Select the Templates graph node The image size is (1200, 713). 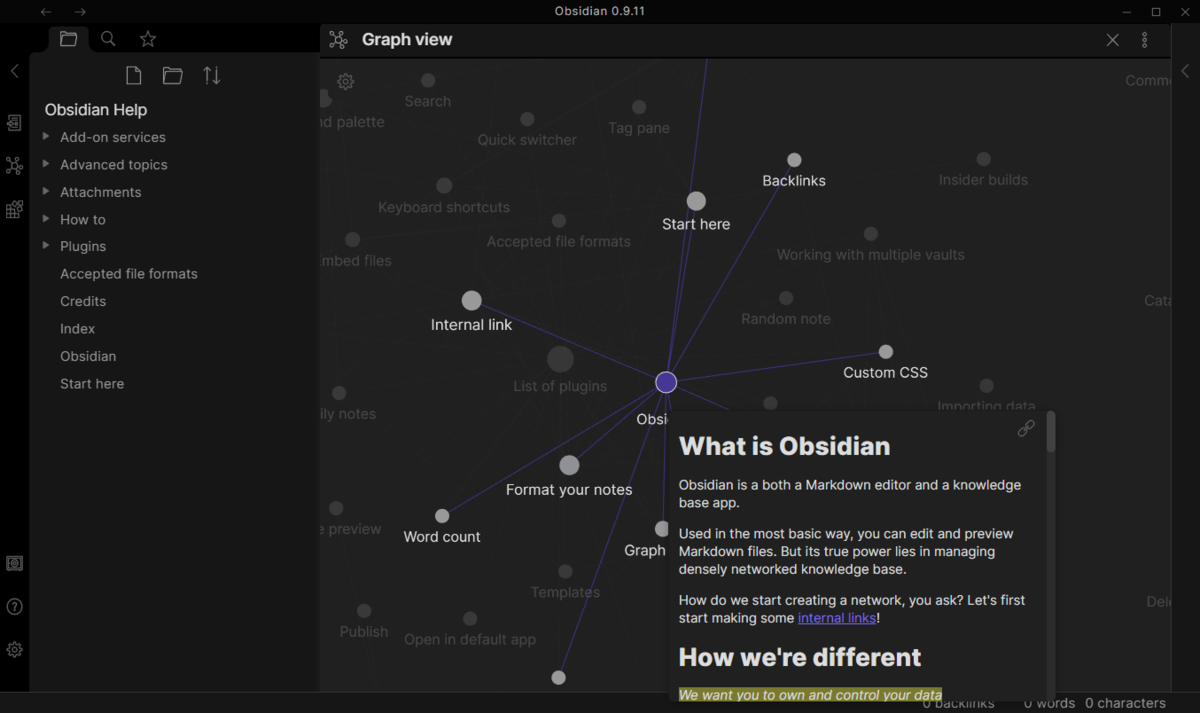(x=565, y=571)
